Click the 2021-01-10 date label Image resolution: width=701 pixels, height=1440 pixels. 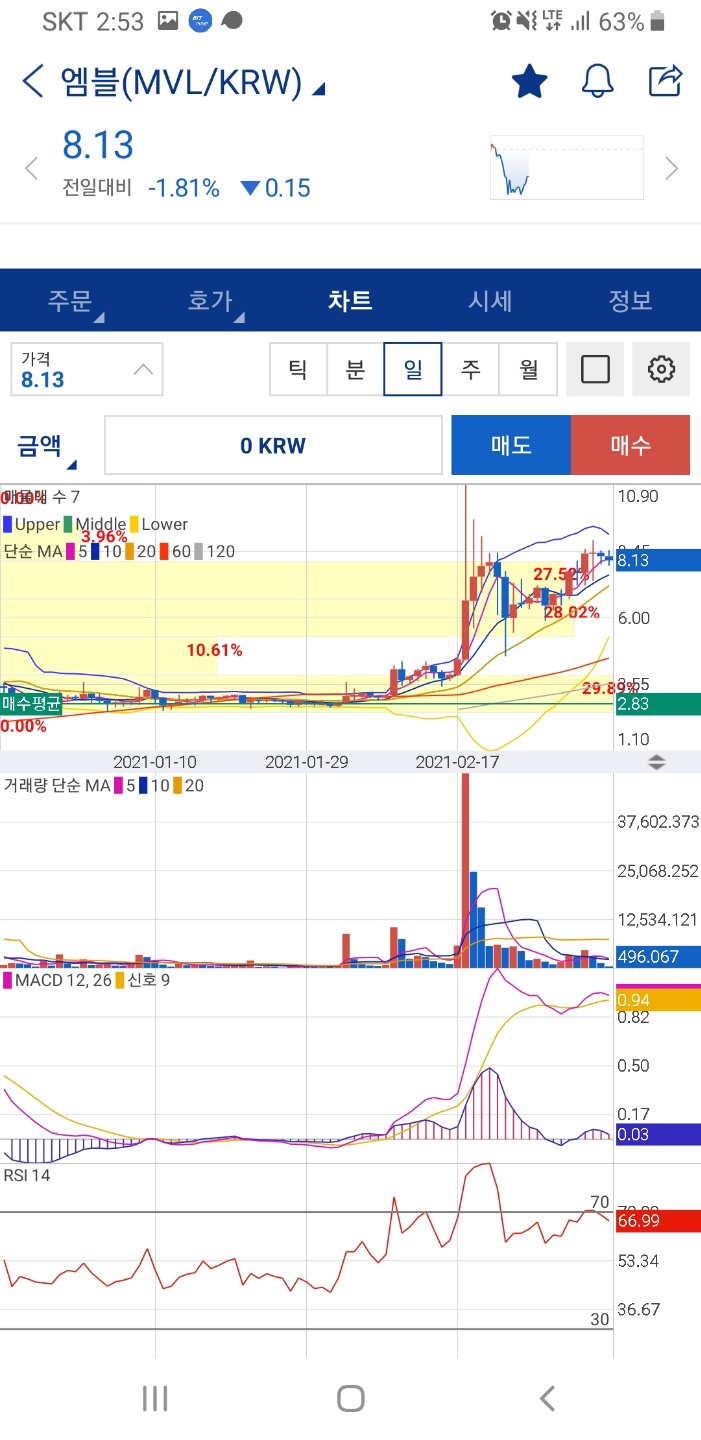point(155,762)
